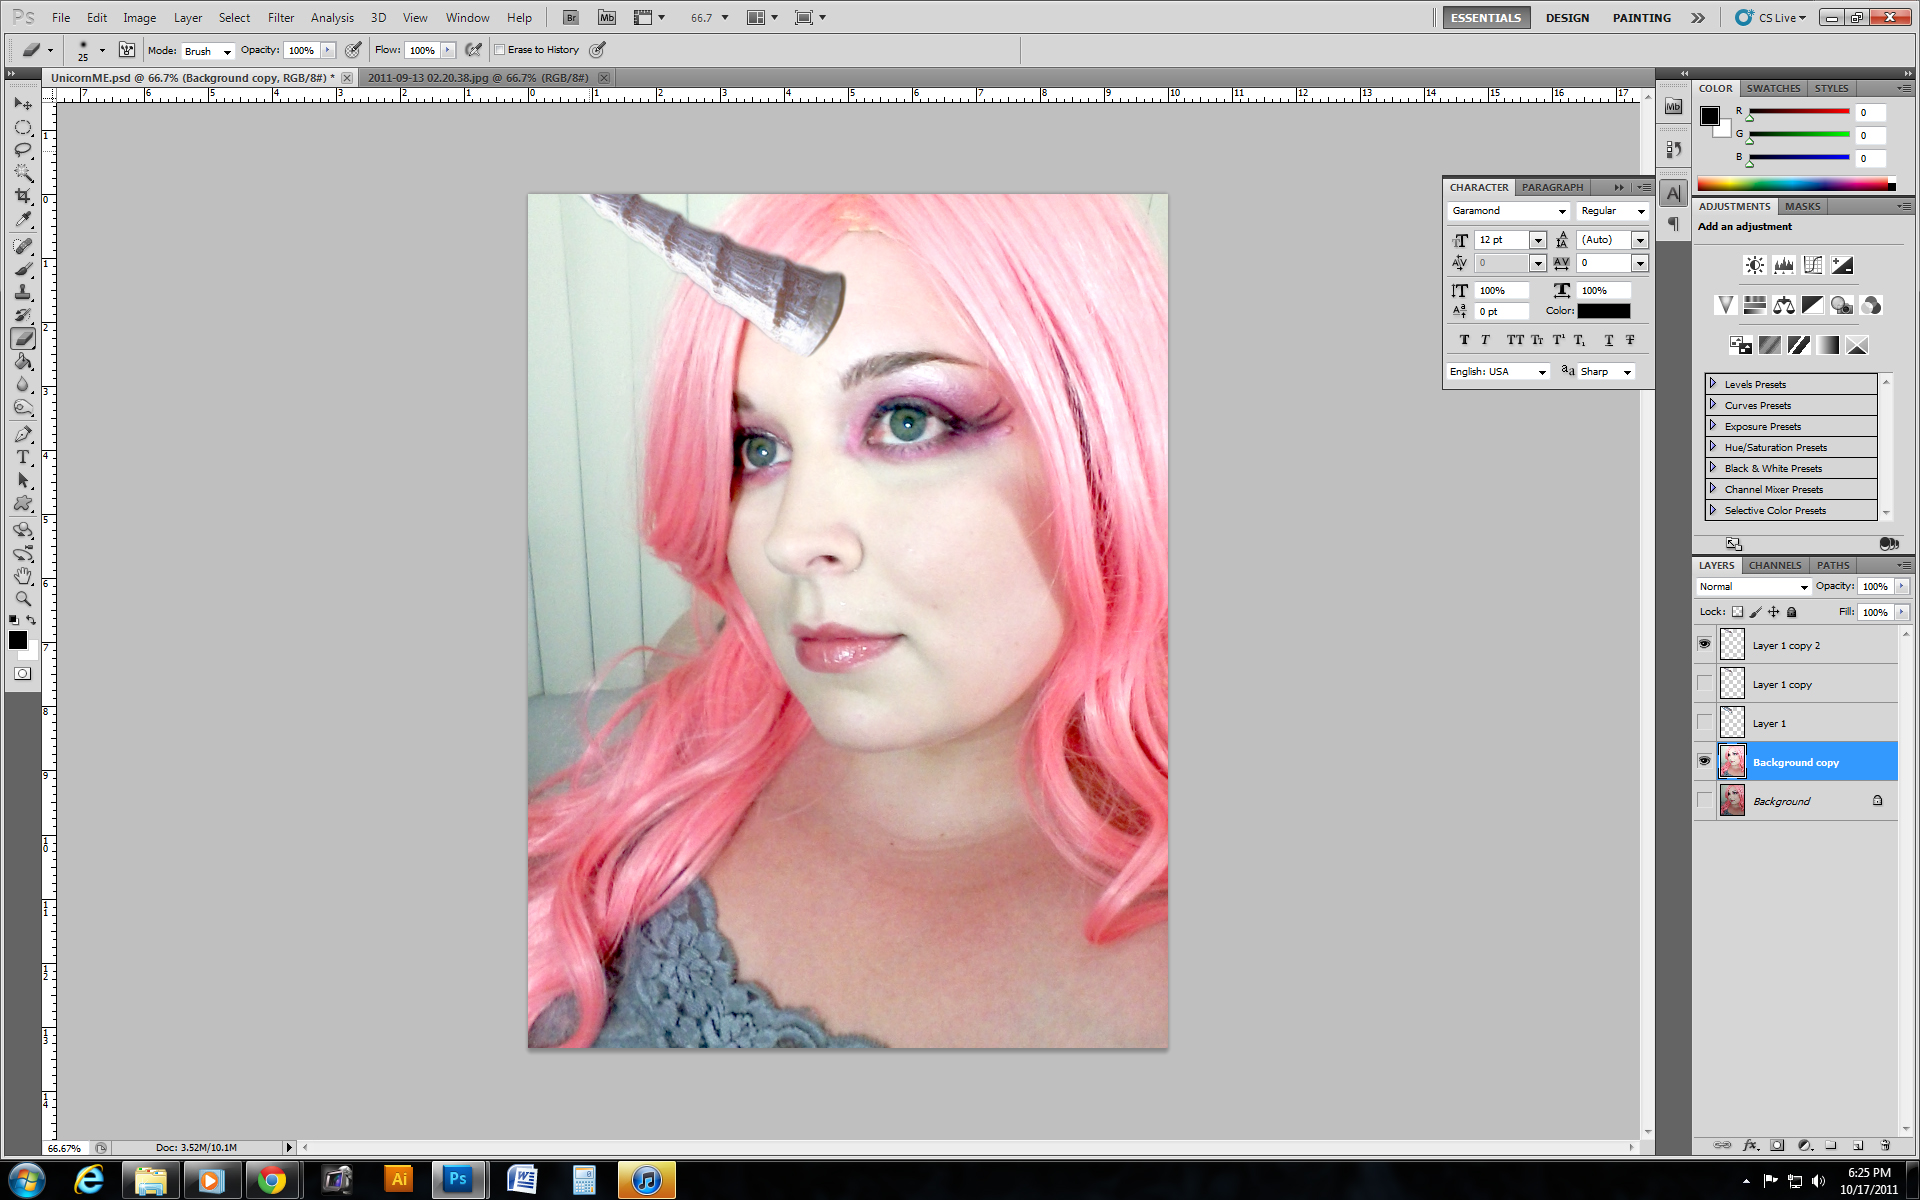The width and height of the screenshot is (1920, 1200).
Task: Toggle lock transparent pixels
Action: point(1737,612)
